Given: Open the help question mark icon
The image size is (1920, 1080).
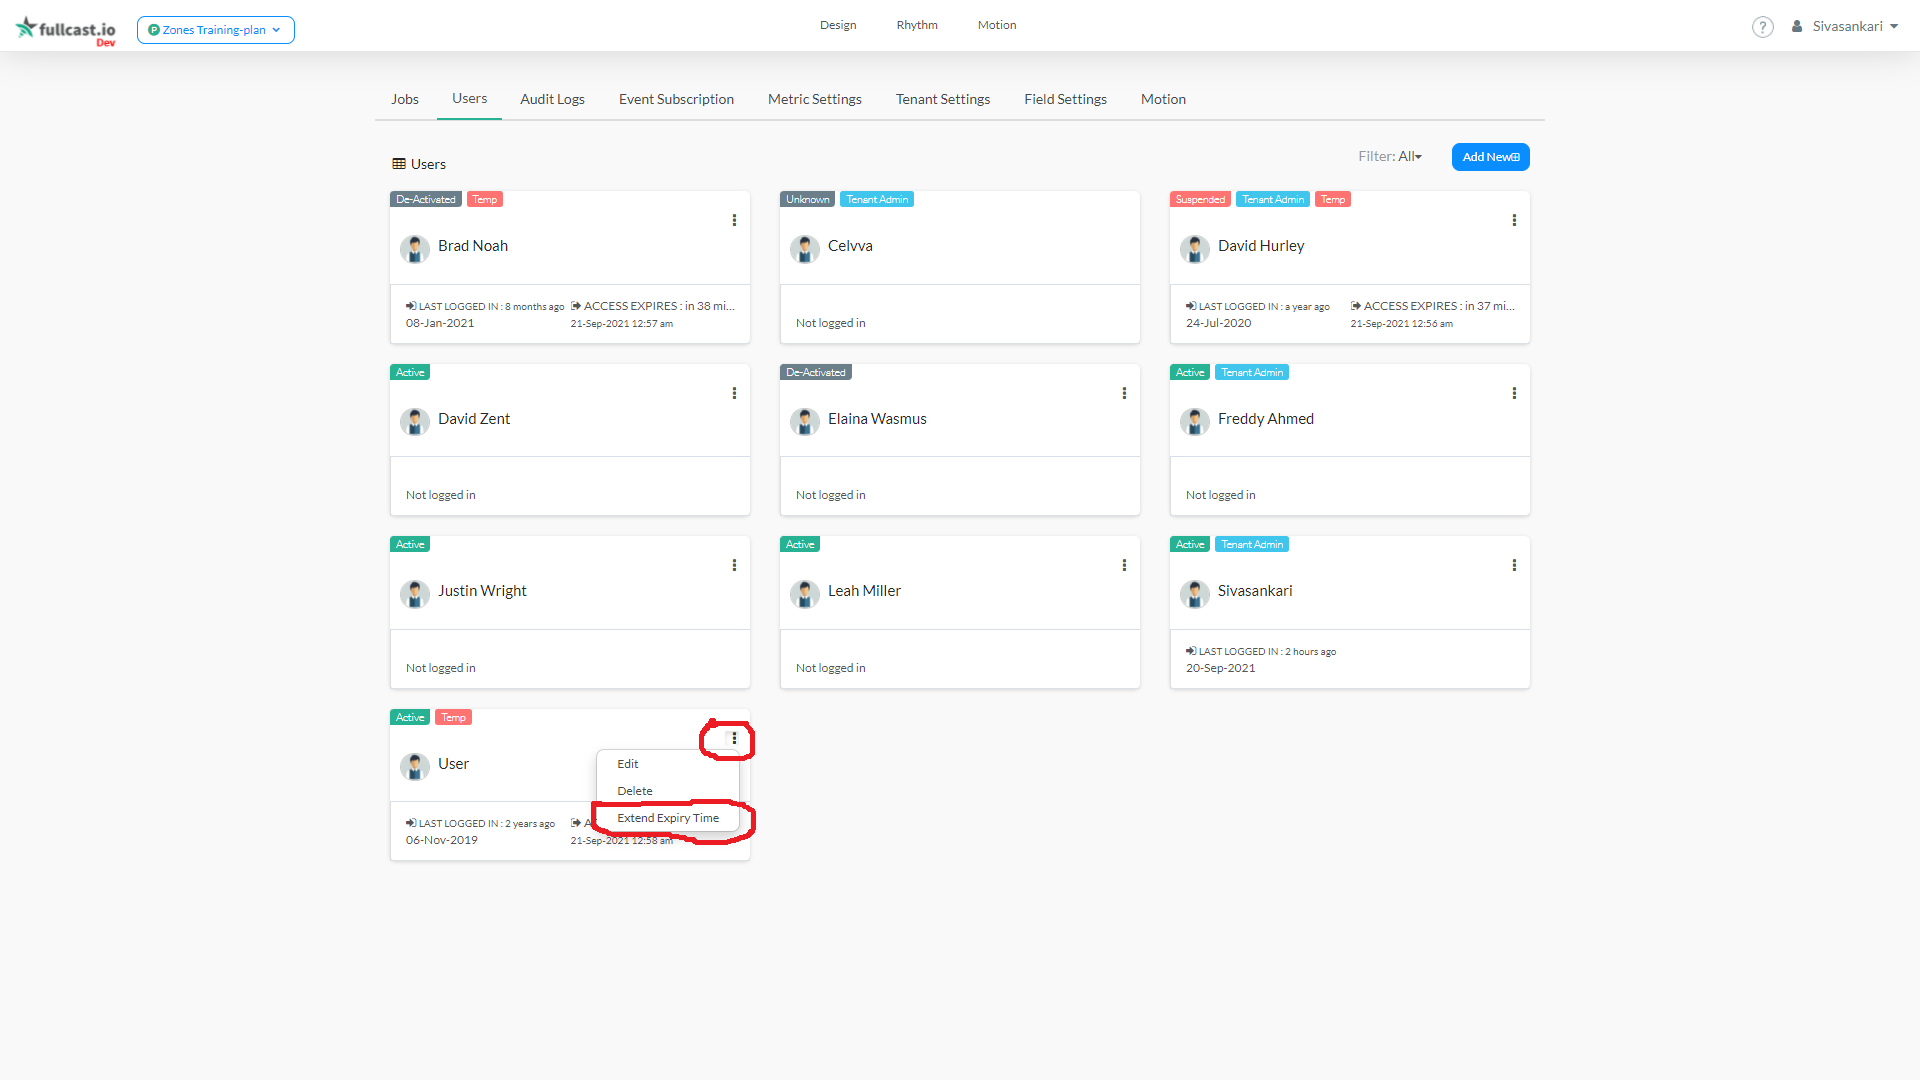Looking at the screenshot, I should [x=1762, y=27].
